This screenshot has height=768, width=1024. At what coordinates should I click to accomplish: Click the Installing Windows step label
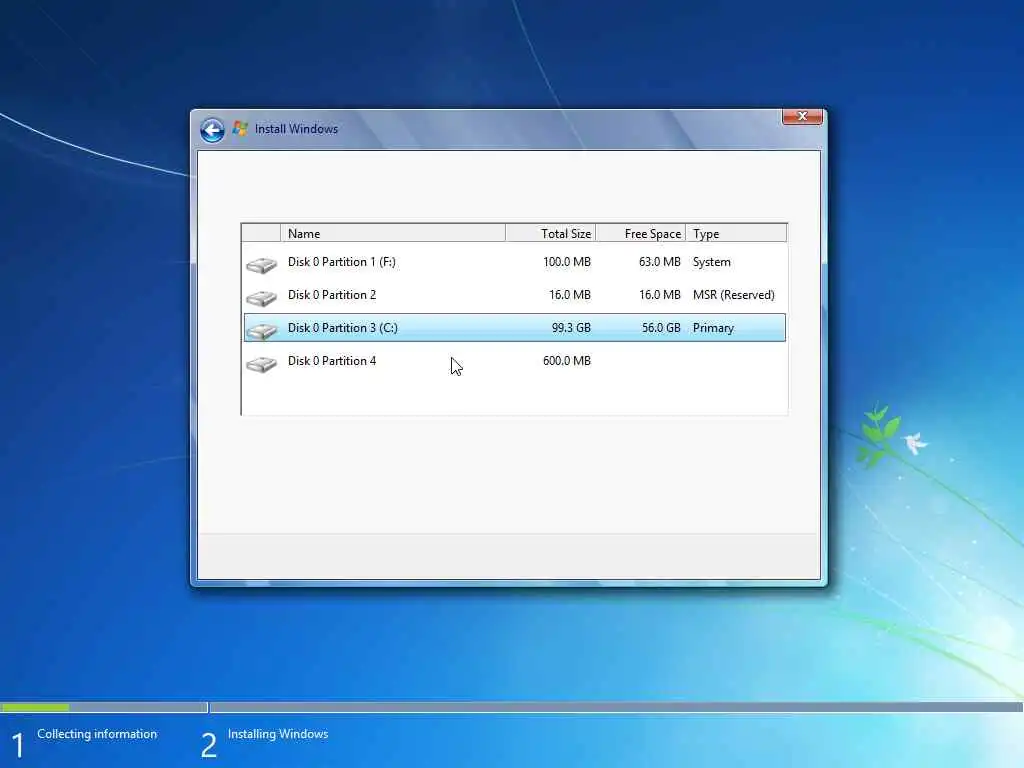click(x=278, y=734)
